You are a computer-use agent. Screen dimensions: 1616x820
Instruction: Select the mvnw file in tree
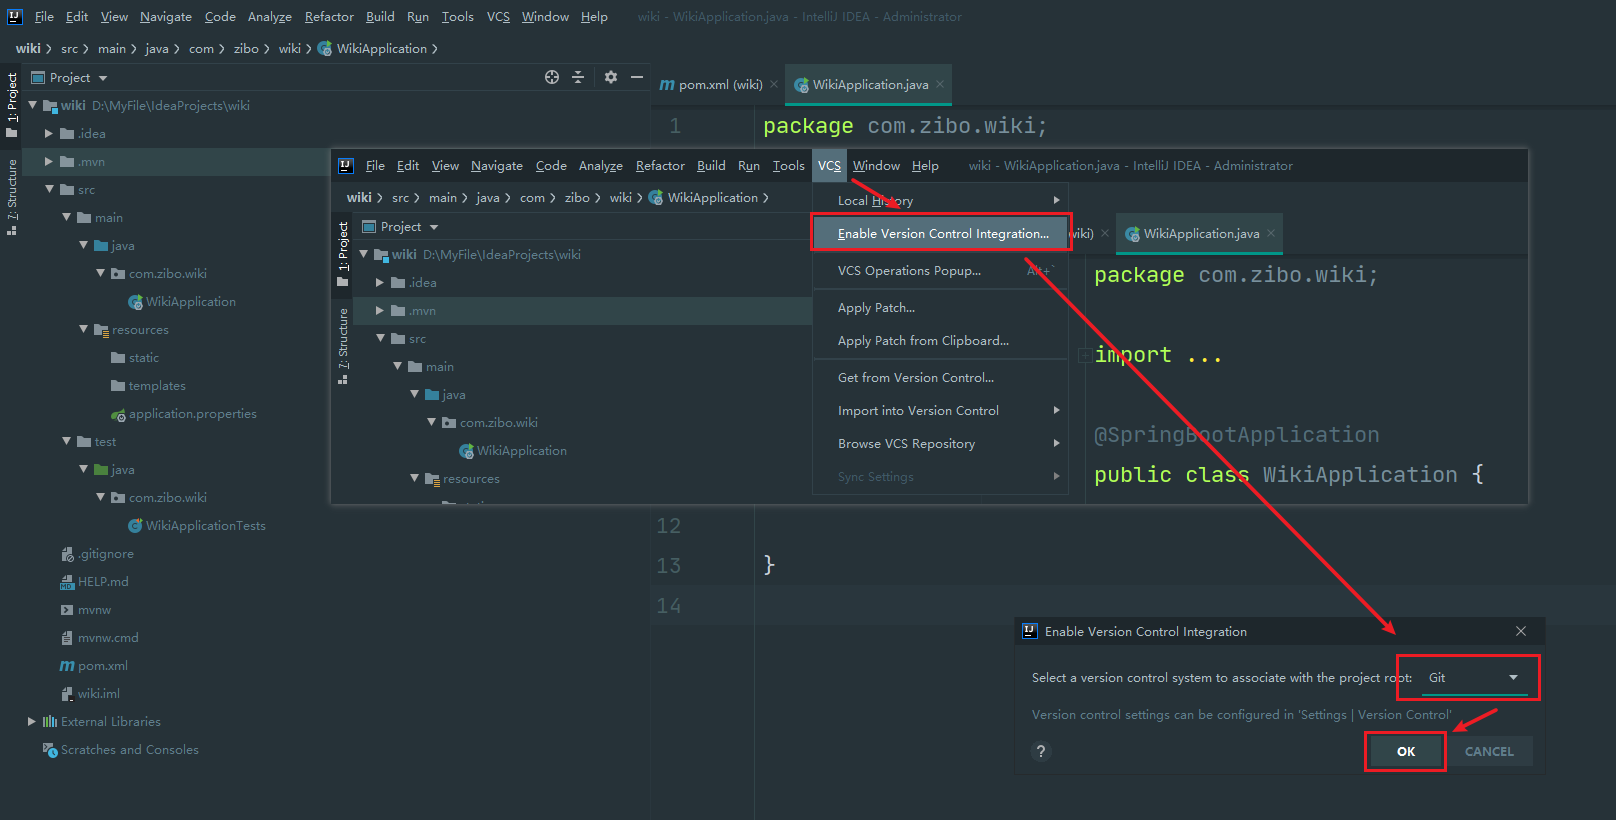86,609
